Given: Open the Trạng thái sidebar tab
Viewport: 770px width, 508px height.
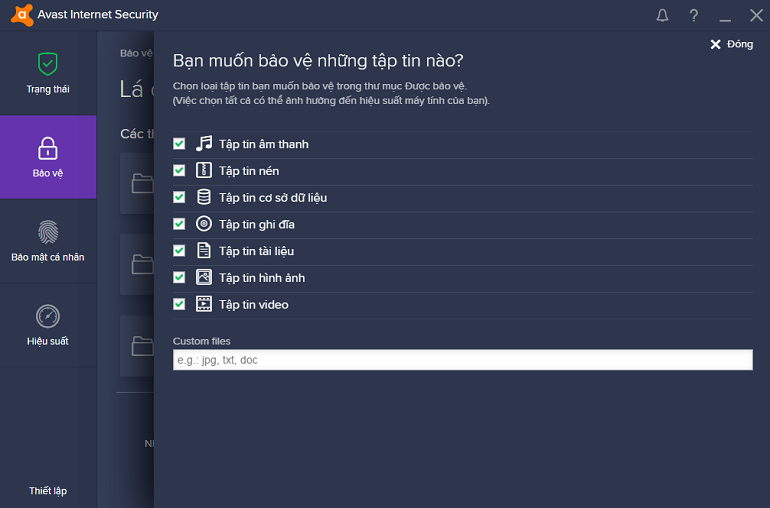Looking at the screenshot, I should click(x=48, y=72).
